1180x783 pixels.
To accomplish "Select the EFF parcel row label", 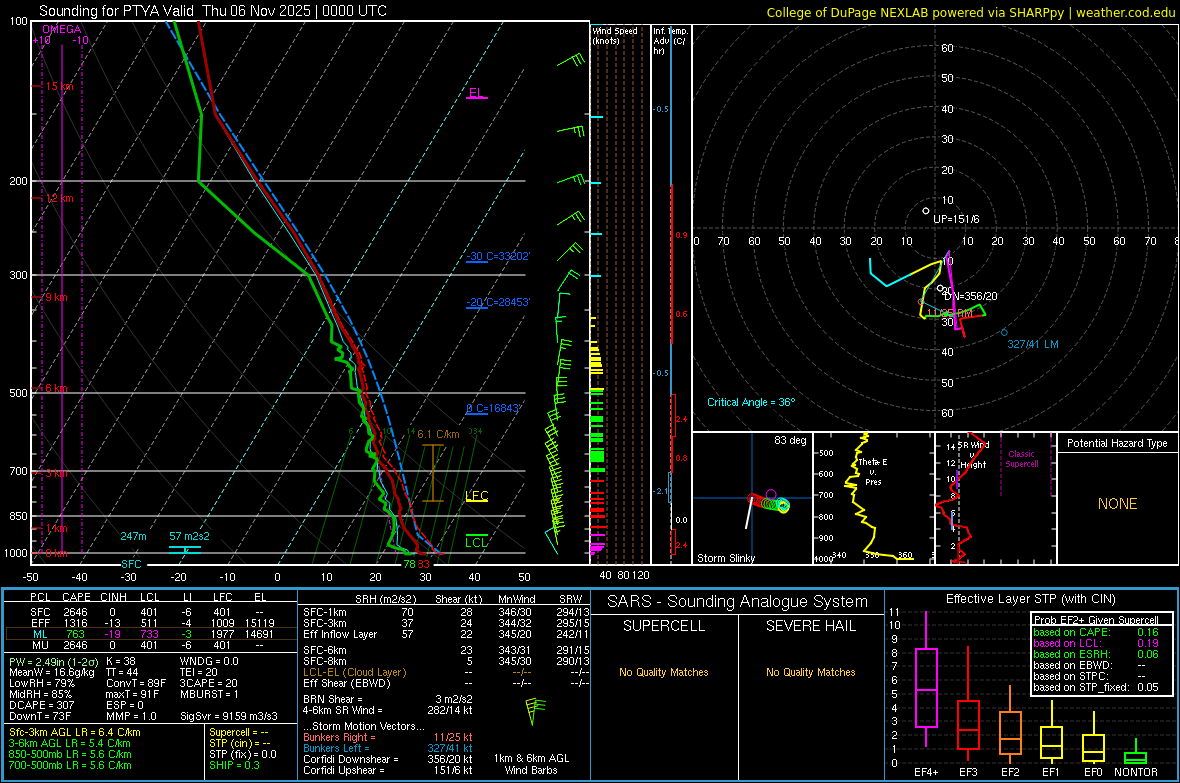I will 40,623.
